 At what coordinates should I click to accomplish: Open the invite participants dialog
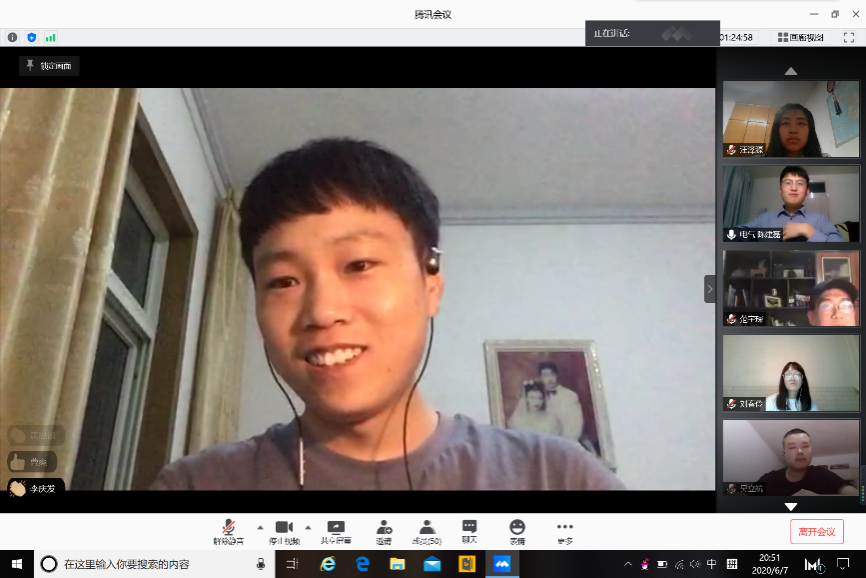384,532
